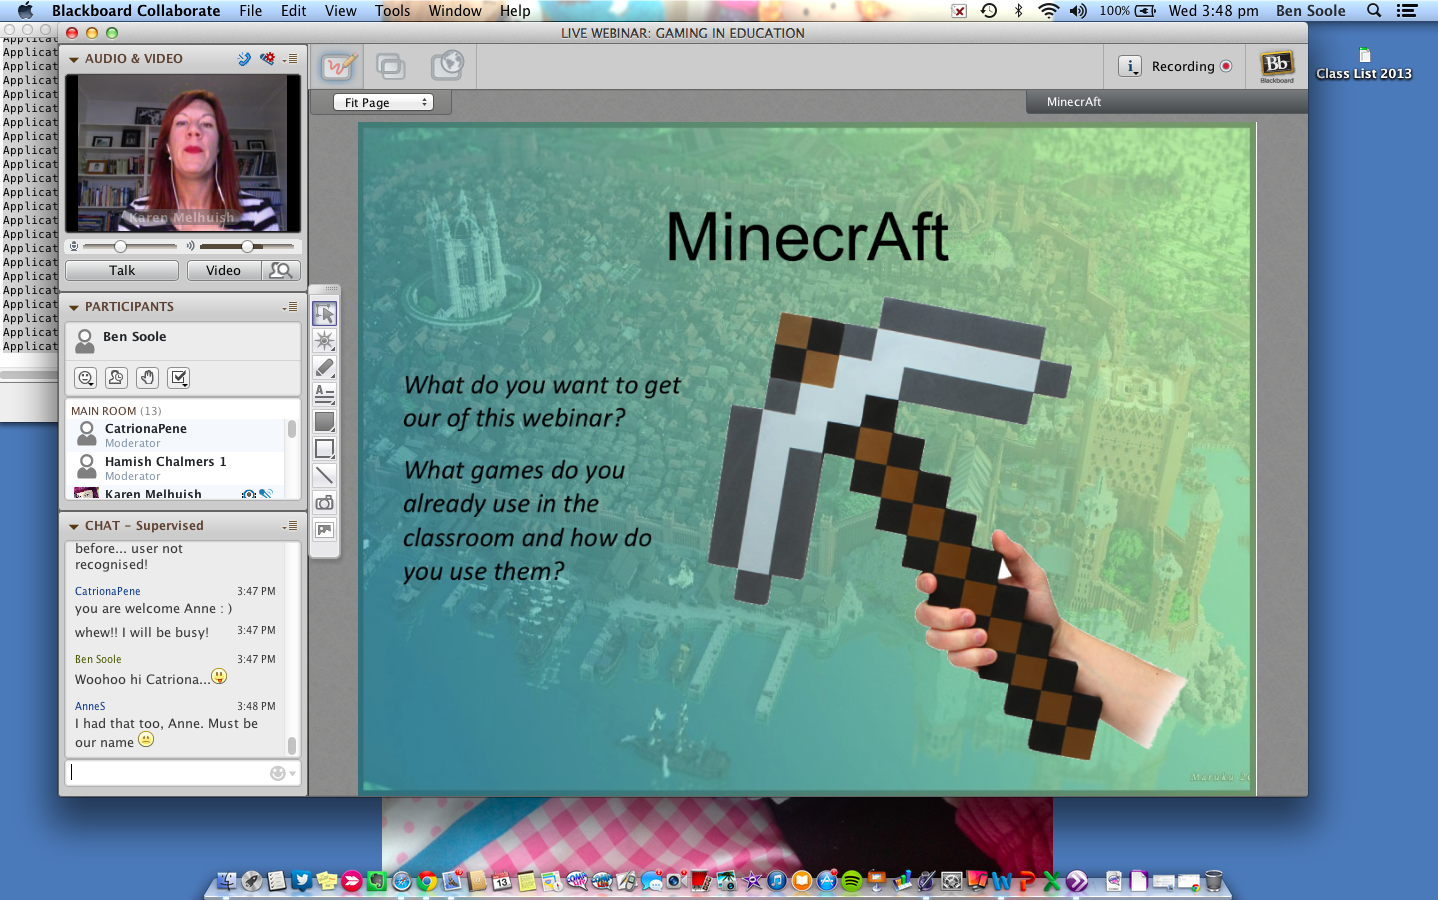Collapse the CHAT - Supervised panel
1438x900 pixels.
click(73, 525)
